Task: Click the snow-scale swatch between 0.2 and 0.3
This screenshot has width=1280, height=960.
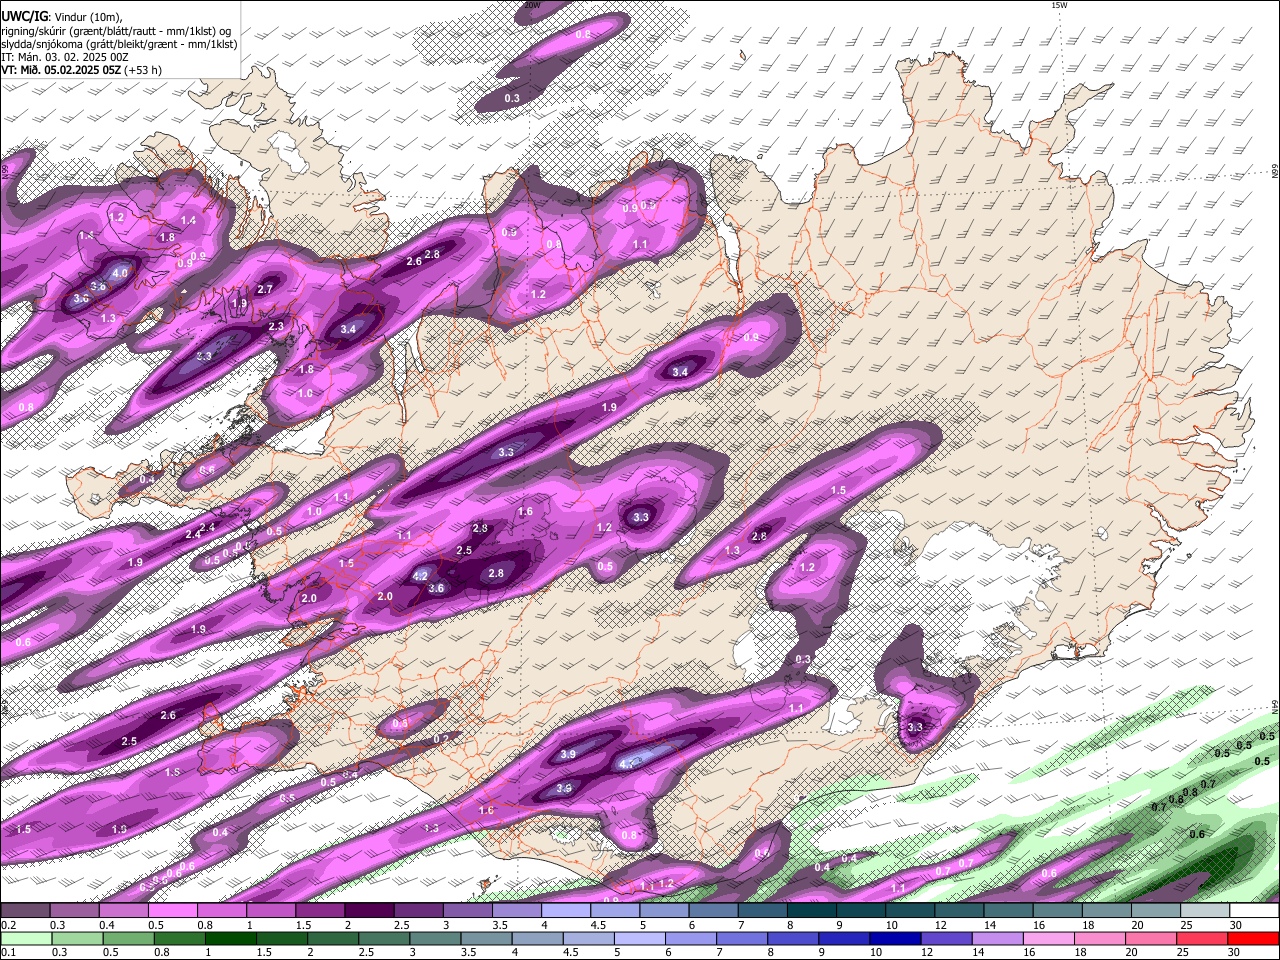Action: [x=26, y=910]
